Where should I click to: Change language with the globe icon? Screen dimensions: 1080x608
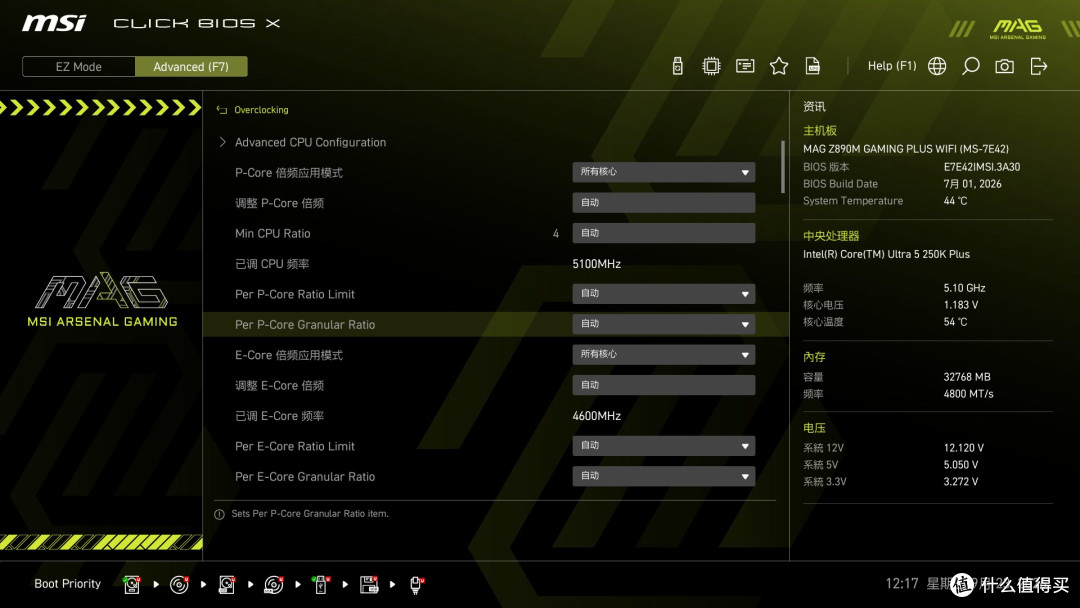click(937, 66)
